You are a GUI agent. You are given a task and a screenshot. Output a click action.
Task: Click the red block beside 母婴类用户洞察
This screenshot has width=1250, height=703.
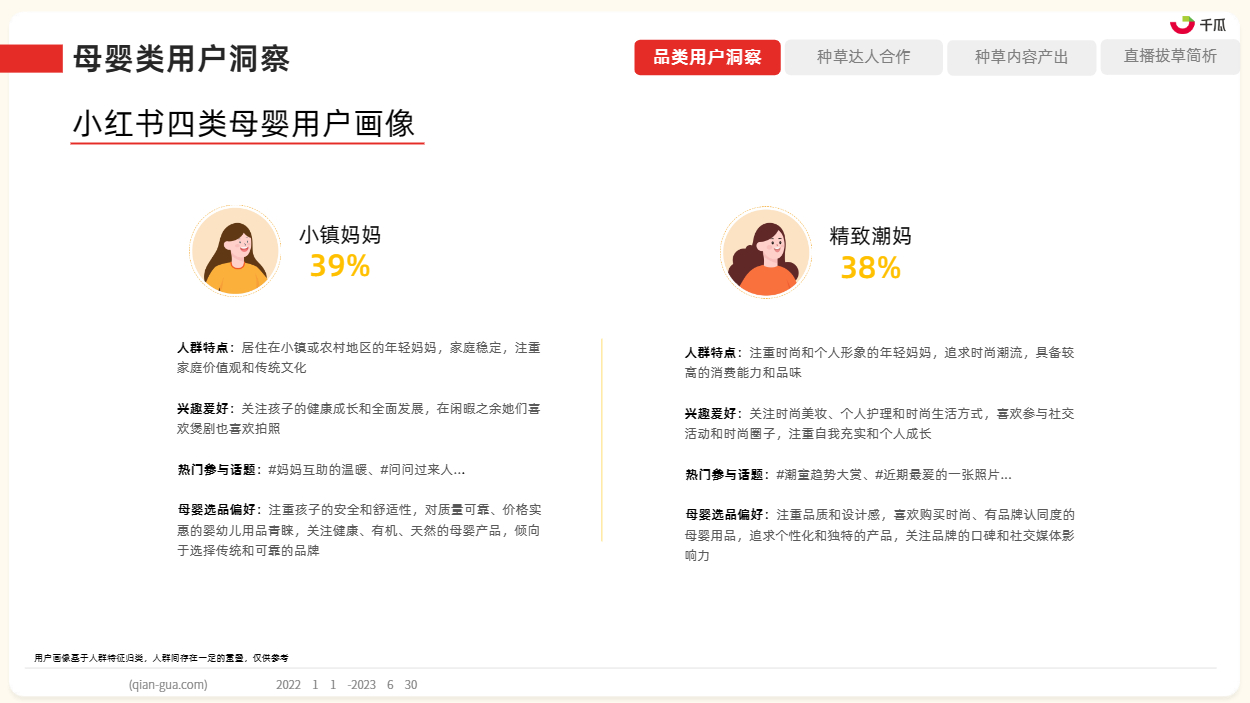coord(32,59)
